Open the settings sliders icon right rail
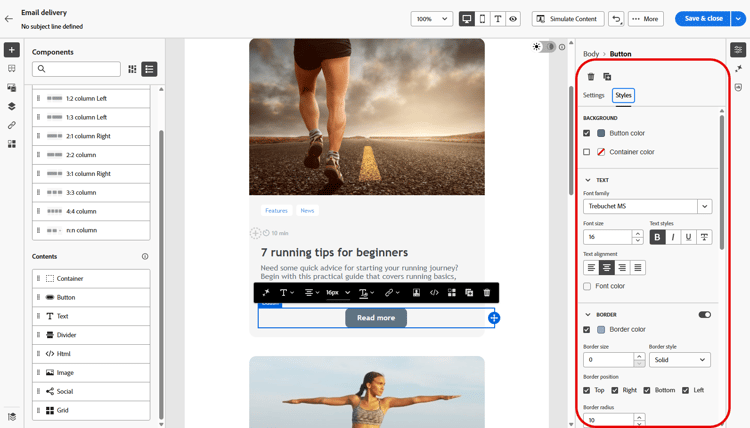The width and height of the screenshot is (750, 428). 738,50
